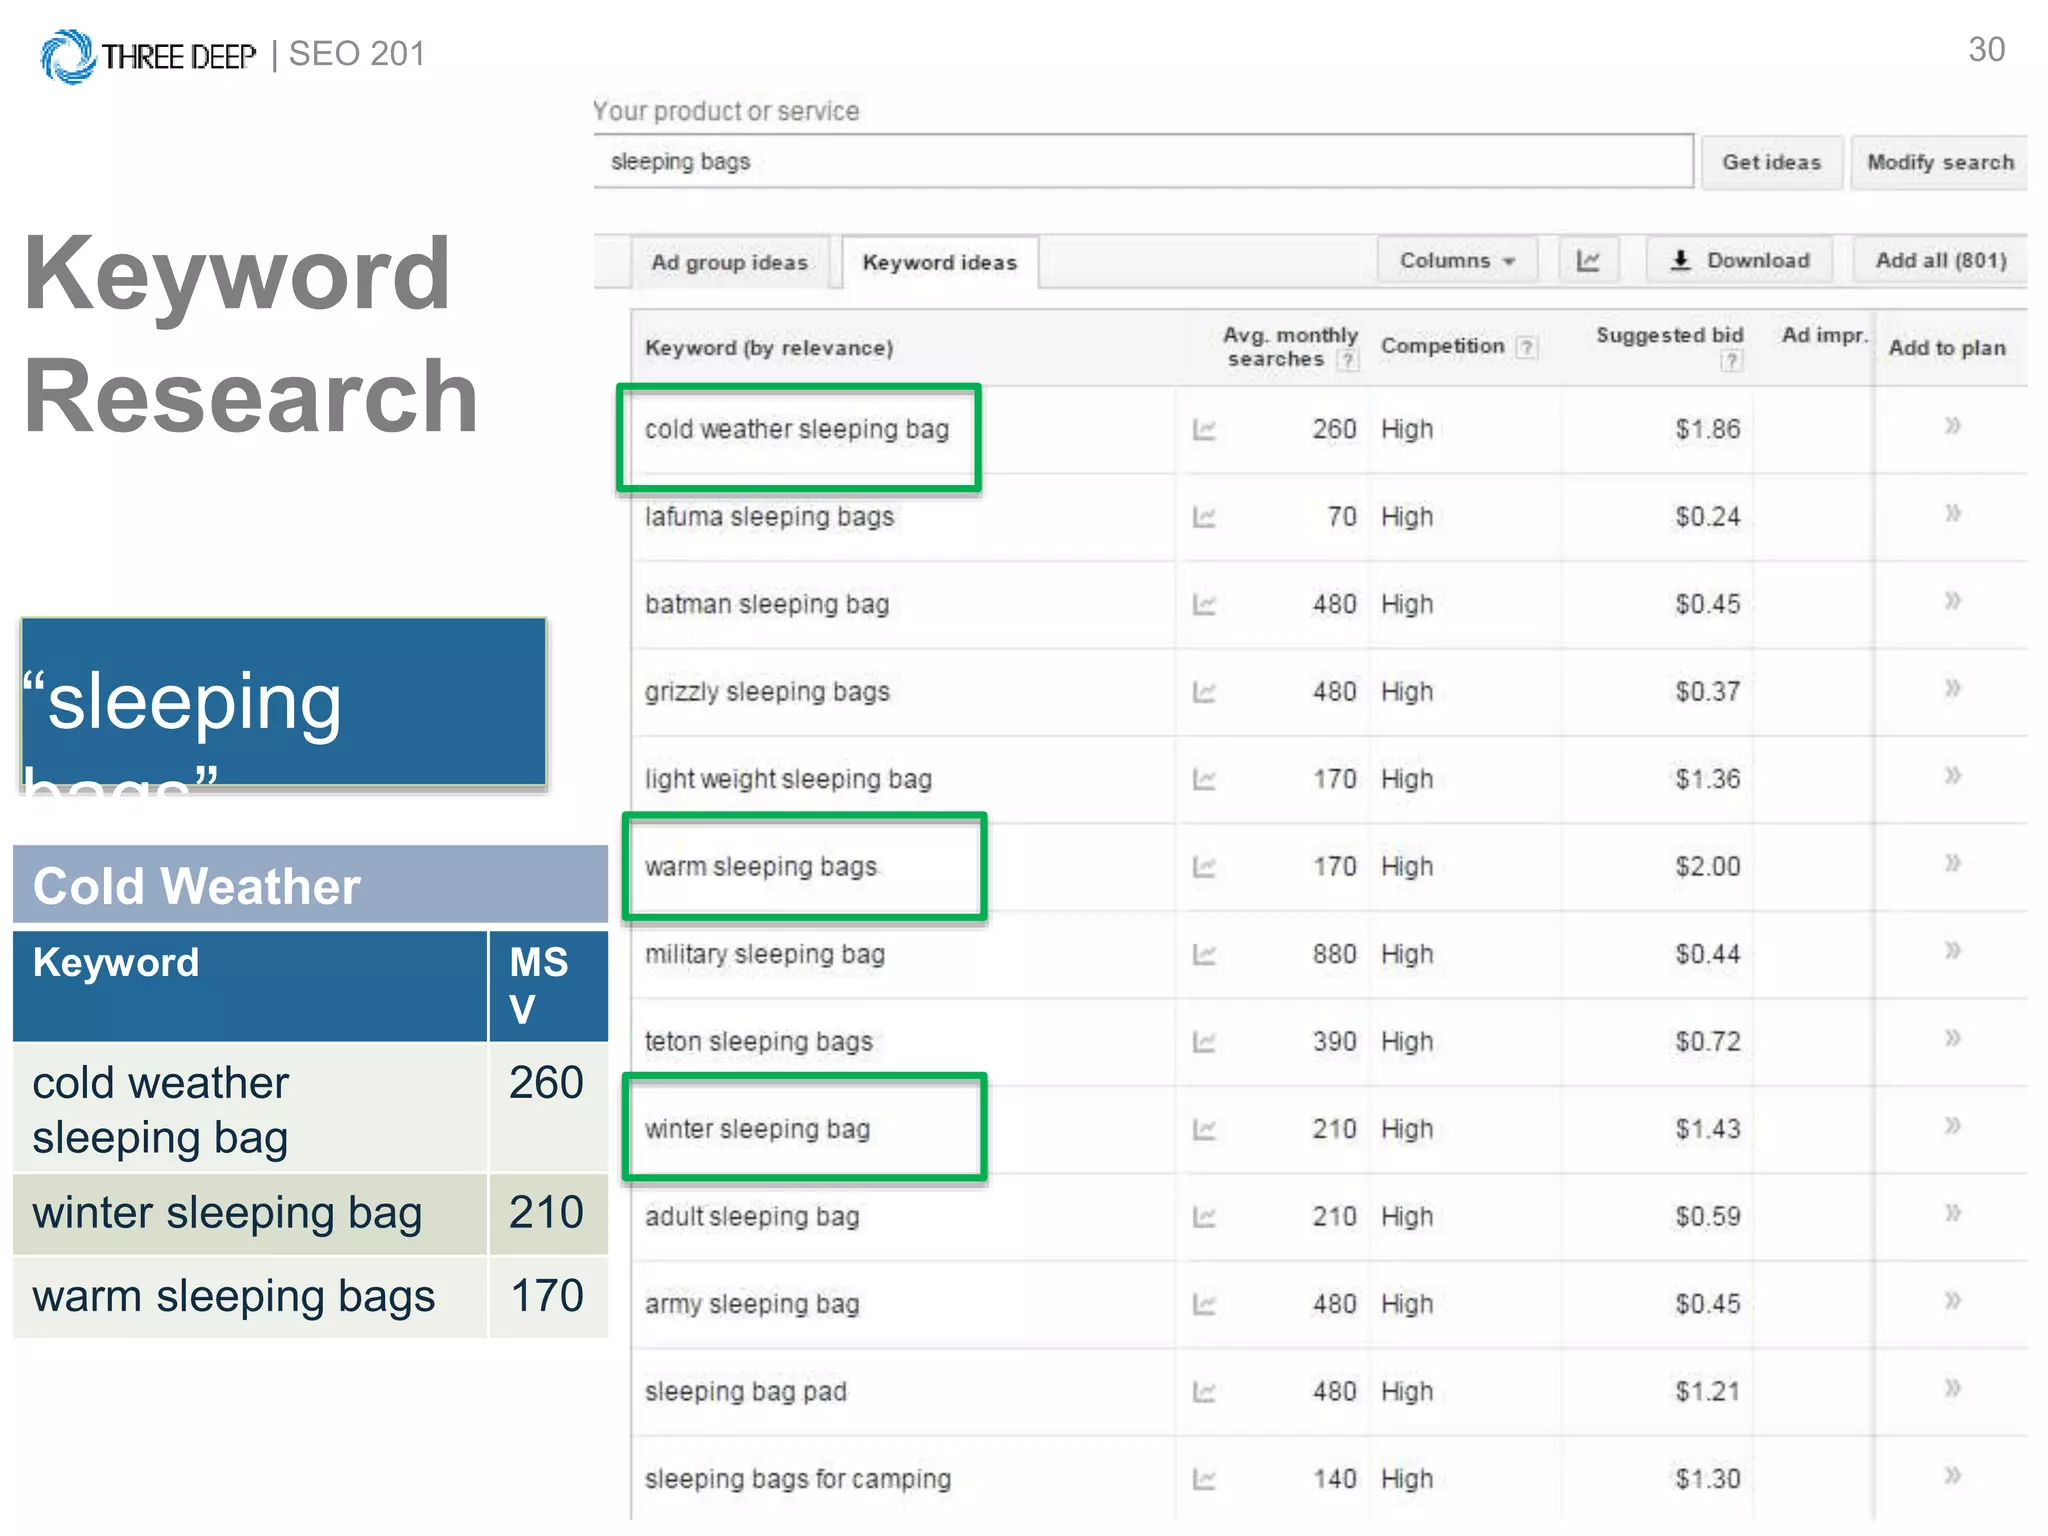Click trend chart icon for military sleeping bag
This screenshot has width=2048, height=1536.
(x=1204, y=955)
